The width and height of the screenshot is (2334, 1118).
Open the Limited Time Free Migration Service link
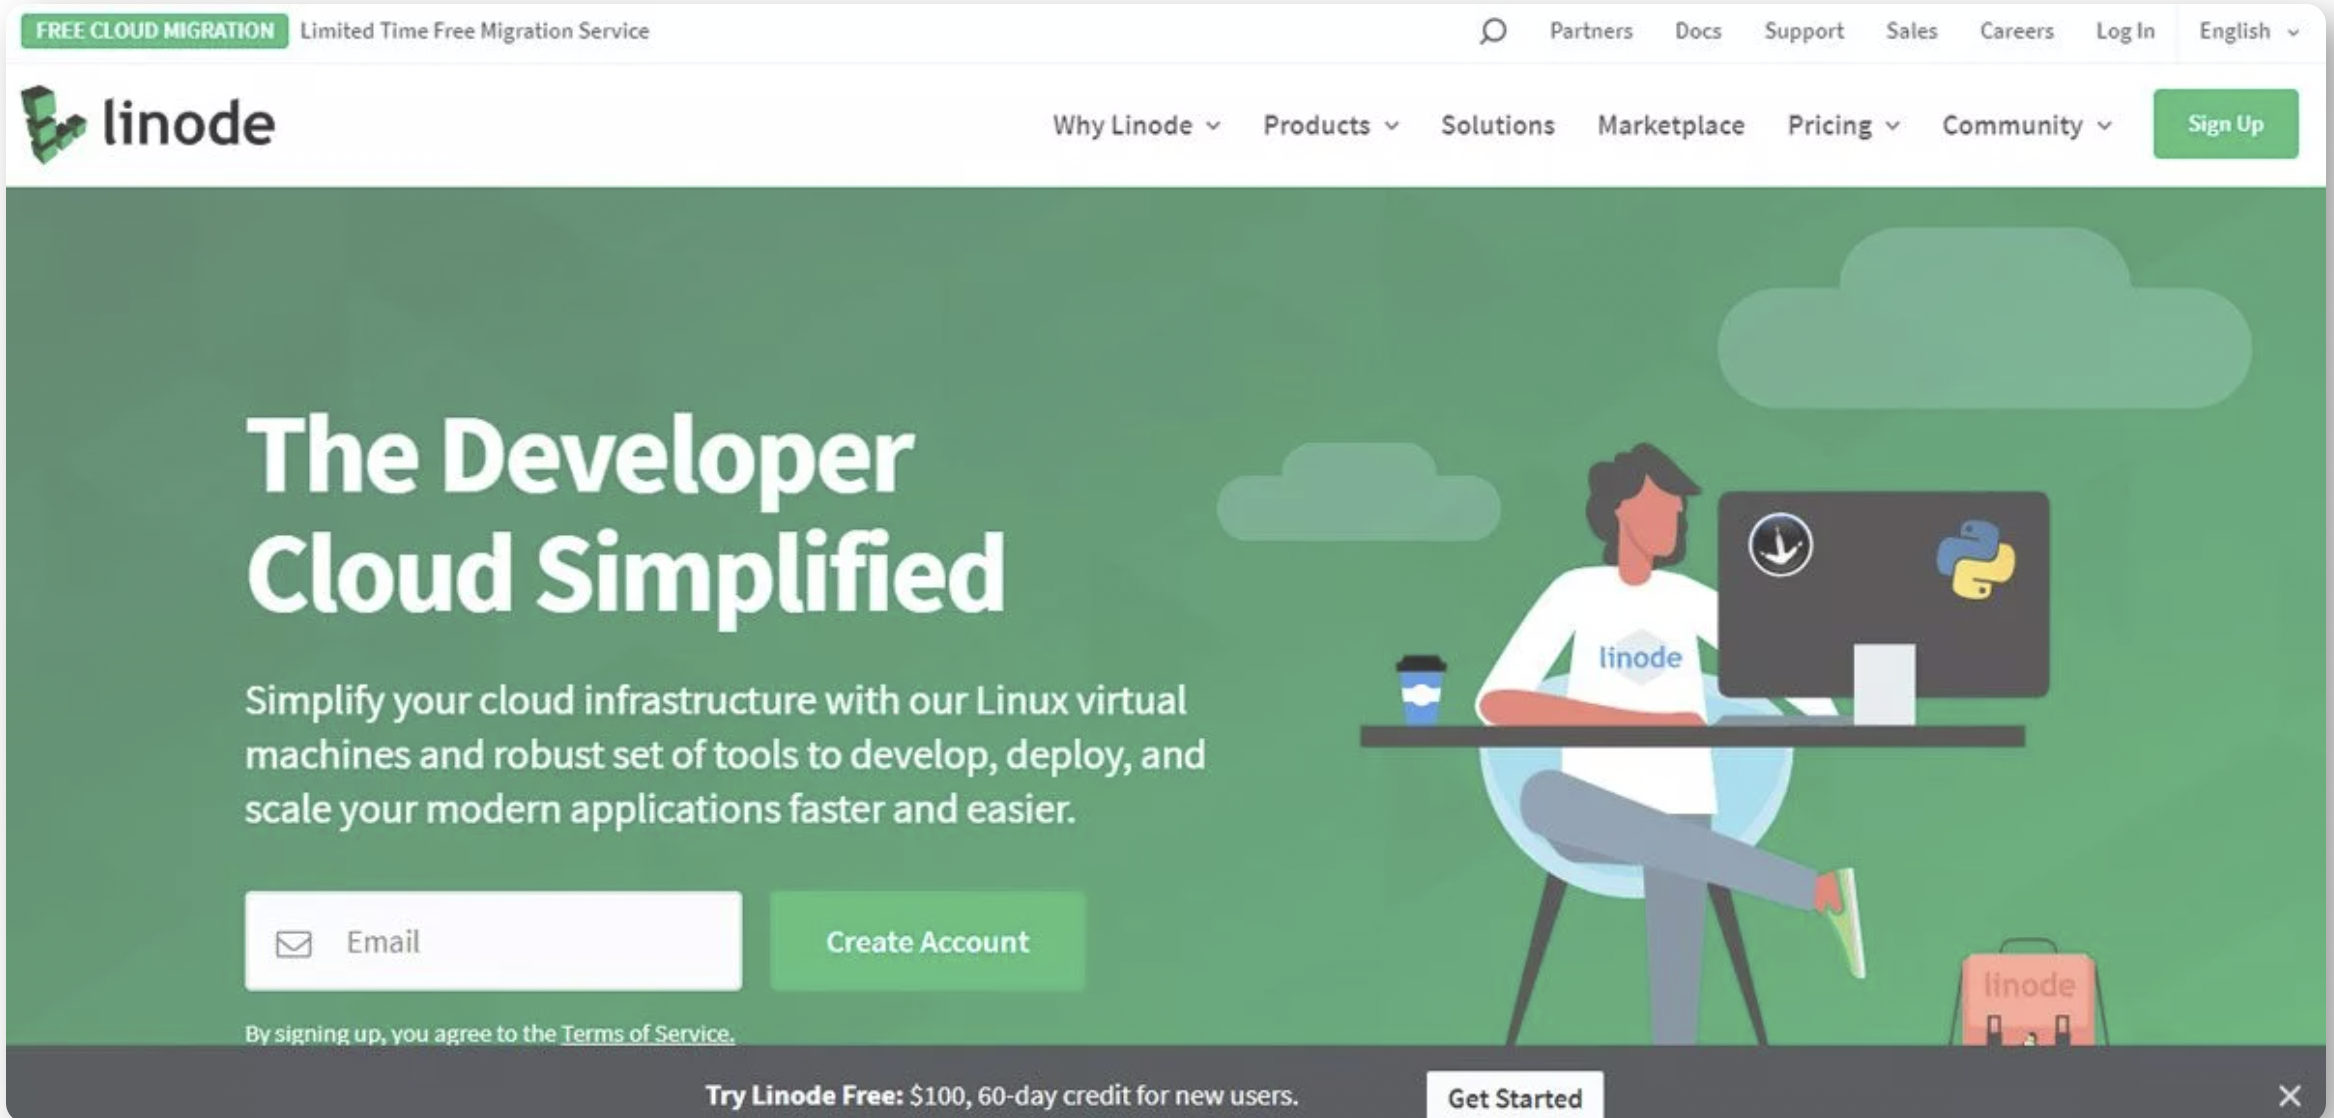coord(474,31)
